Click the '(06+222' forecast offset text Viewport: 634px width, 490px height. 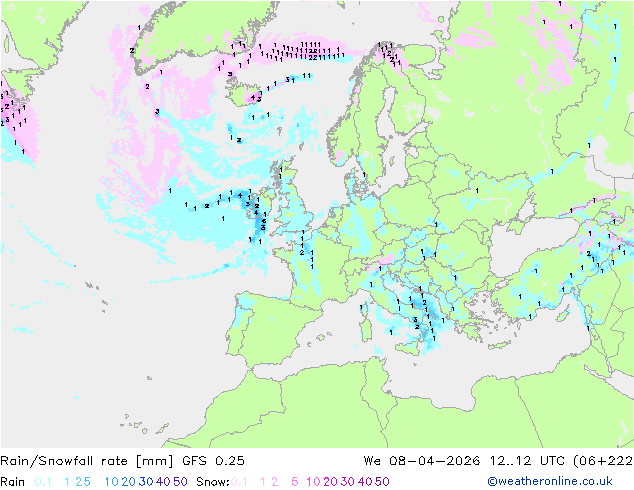(x=603, y=461)
